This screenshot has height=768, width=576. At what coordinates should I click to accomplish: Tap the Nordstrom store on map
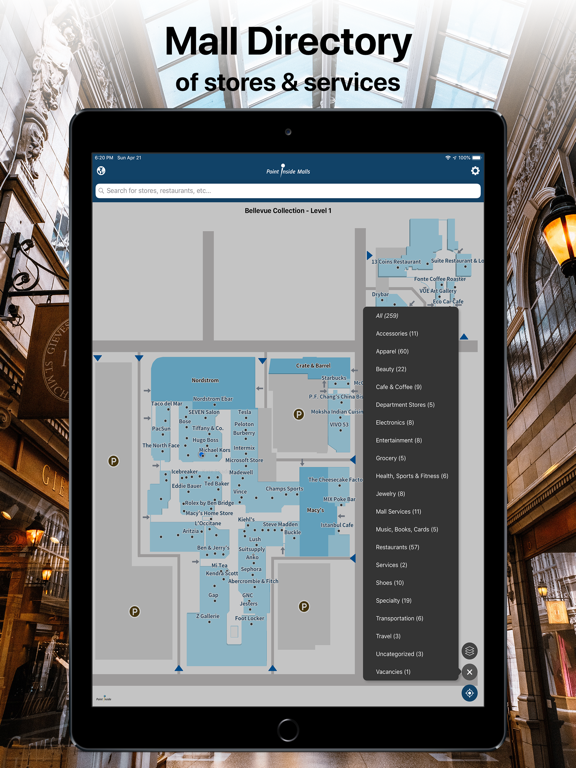205,380
